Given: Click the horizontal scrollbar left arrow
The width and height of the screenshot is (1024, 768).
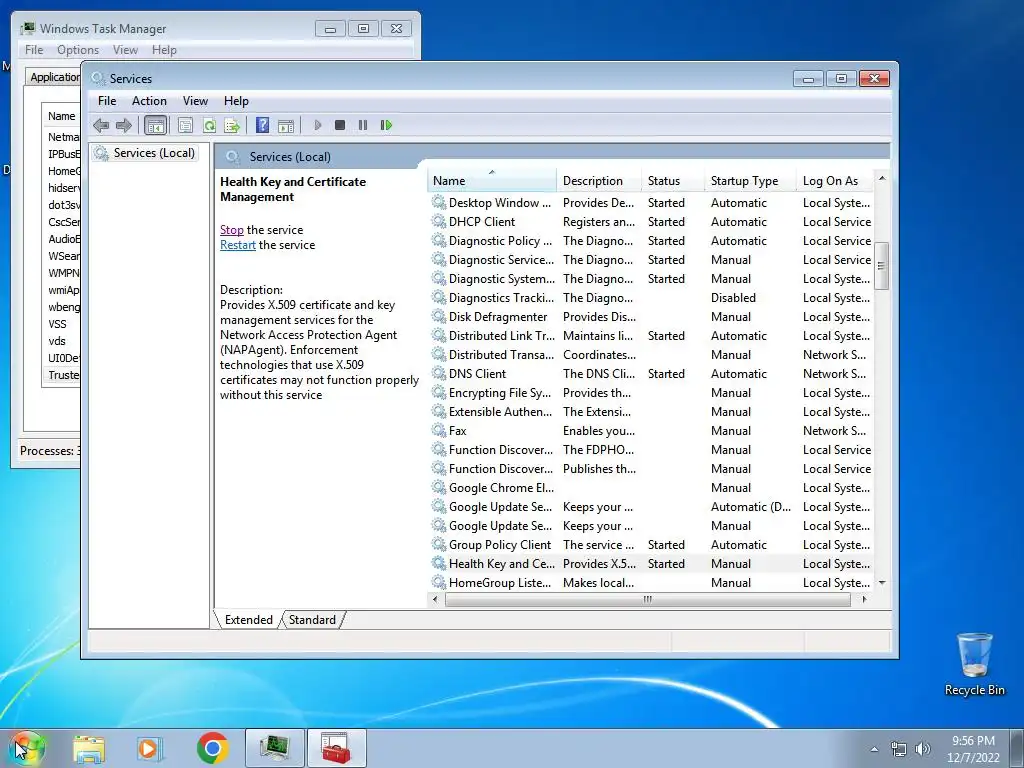Looking at the screenshot, I should tap(436, 599).
